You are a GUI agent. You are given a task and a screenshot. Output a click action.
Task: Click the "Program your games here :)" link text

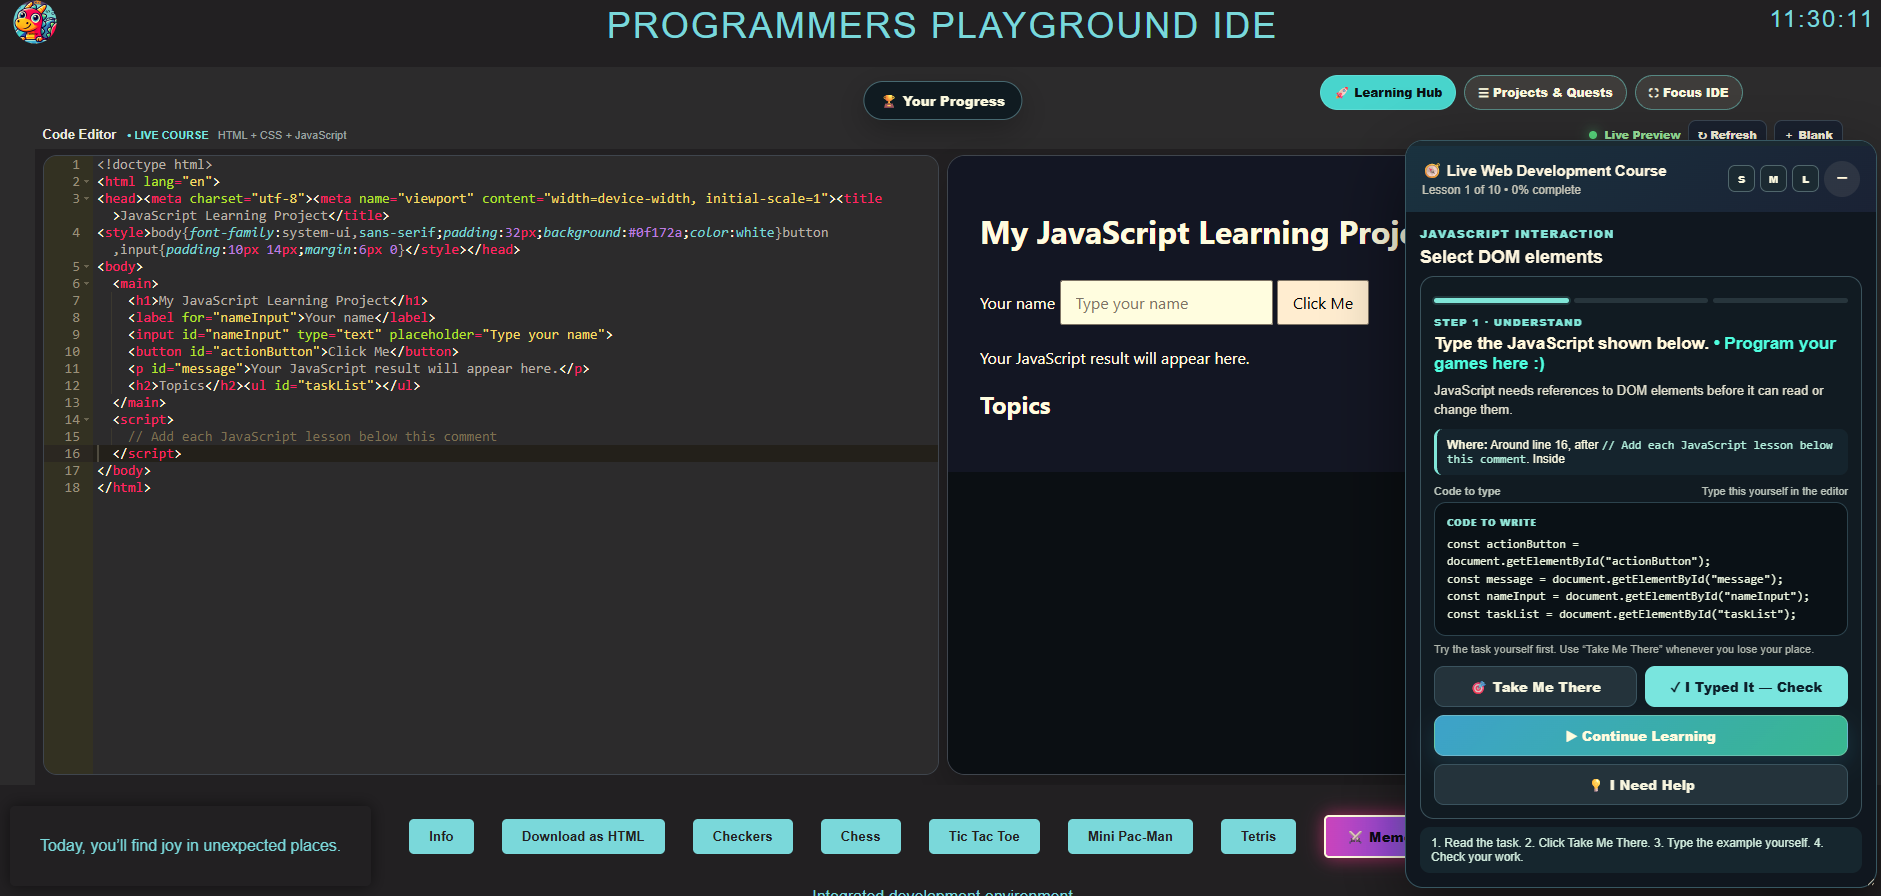tap(1635, 353)
